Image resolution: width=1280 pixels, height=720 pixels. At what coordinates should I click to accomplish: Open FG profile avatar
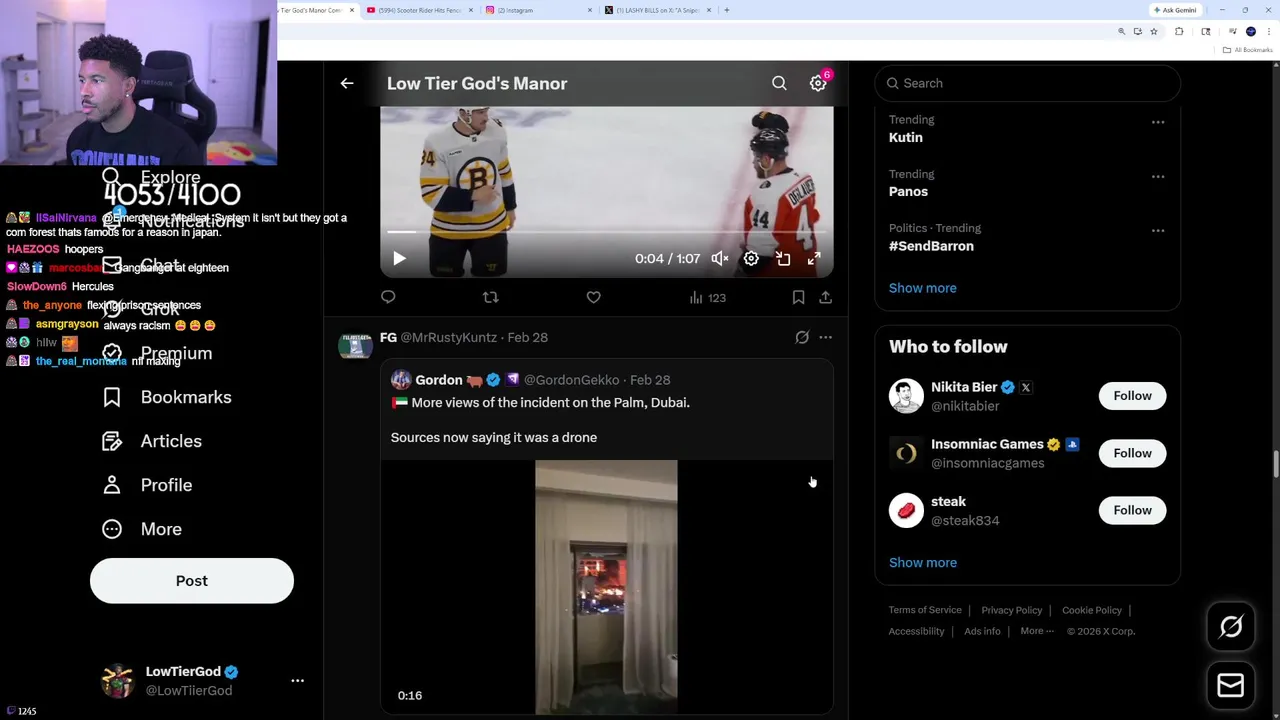[355, 346]
